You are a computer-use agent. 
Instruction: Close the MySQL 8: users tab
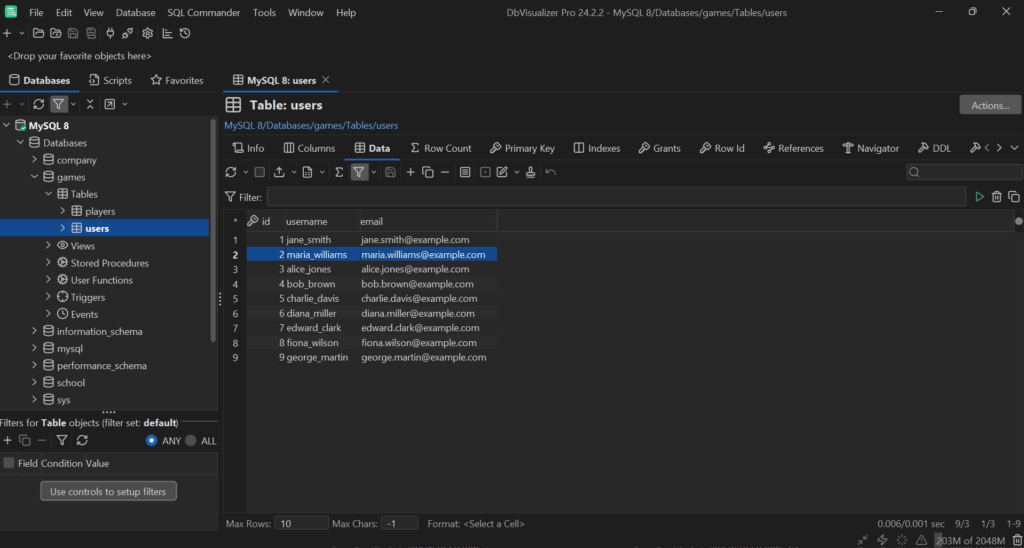pos(325,80)
